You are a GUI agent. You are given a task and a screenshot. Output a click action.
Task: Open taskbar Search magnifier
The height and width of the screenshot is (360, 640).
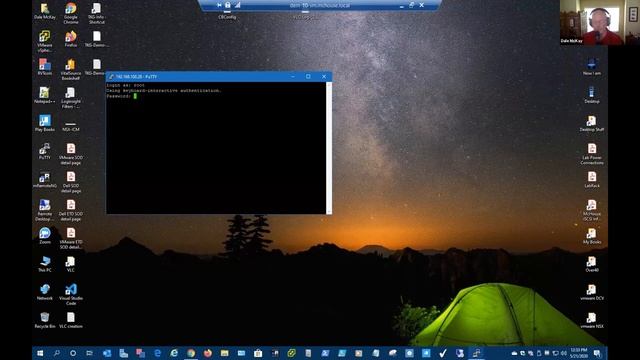point(56,353)
